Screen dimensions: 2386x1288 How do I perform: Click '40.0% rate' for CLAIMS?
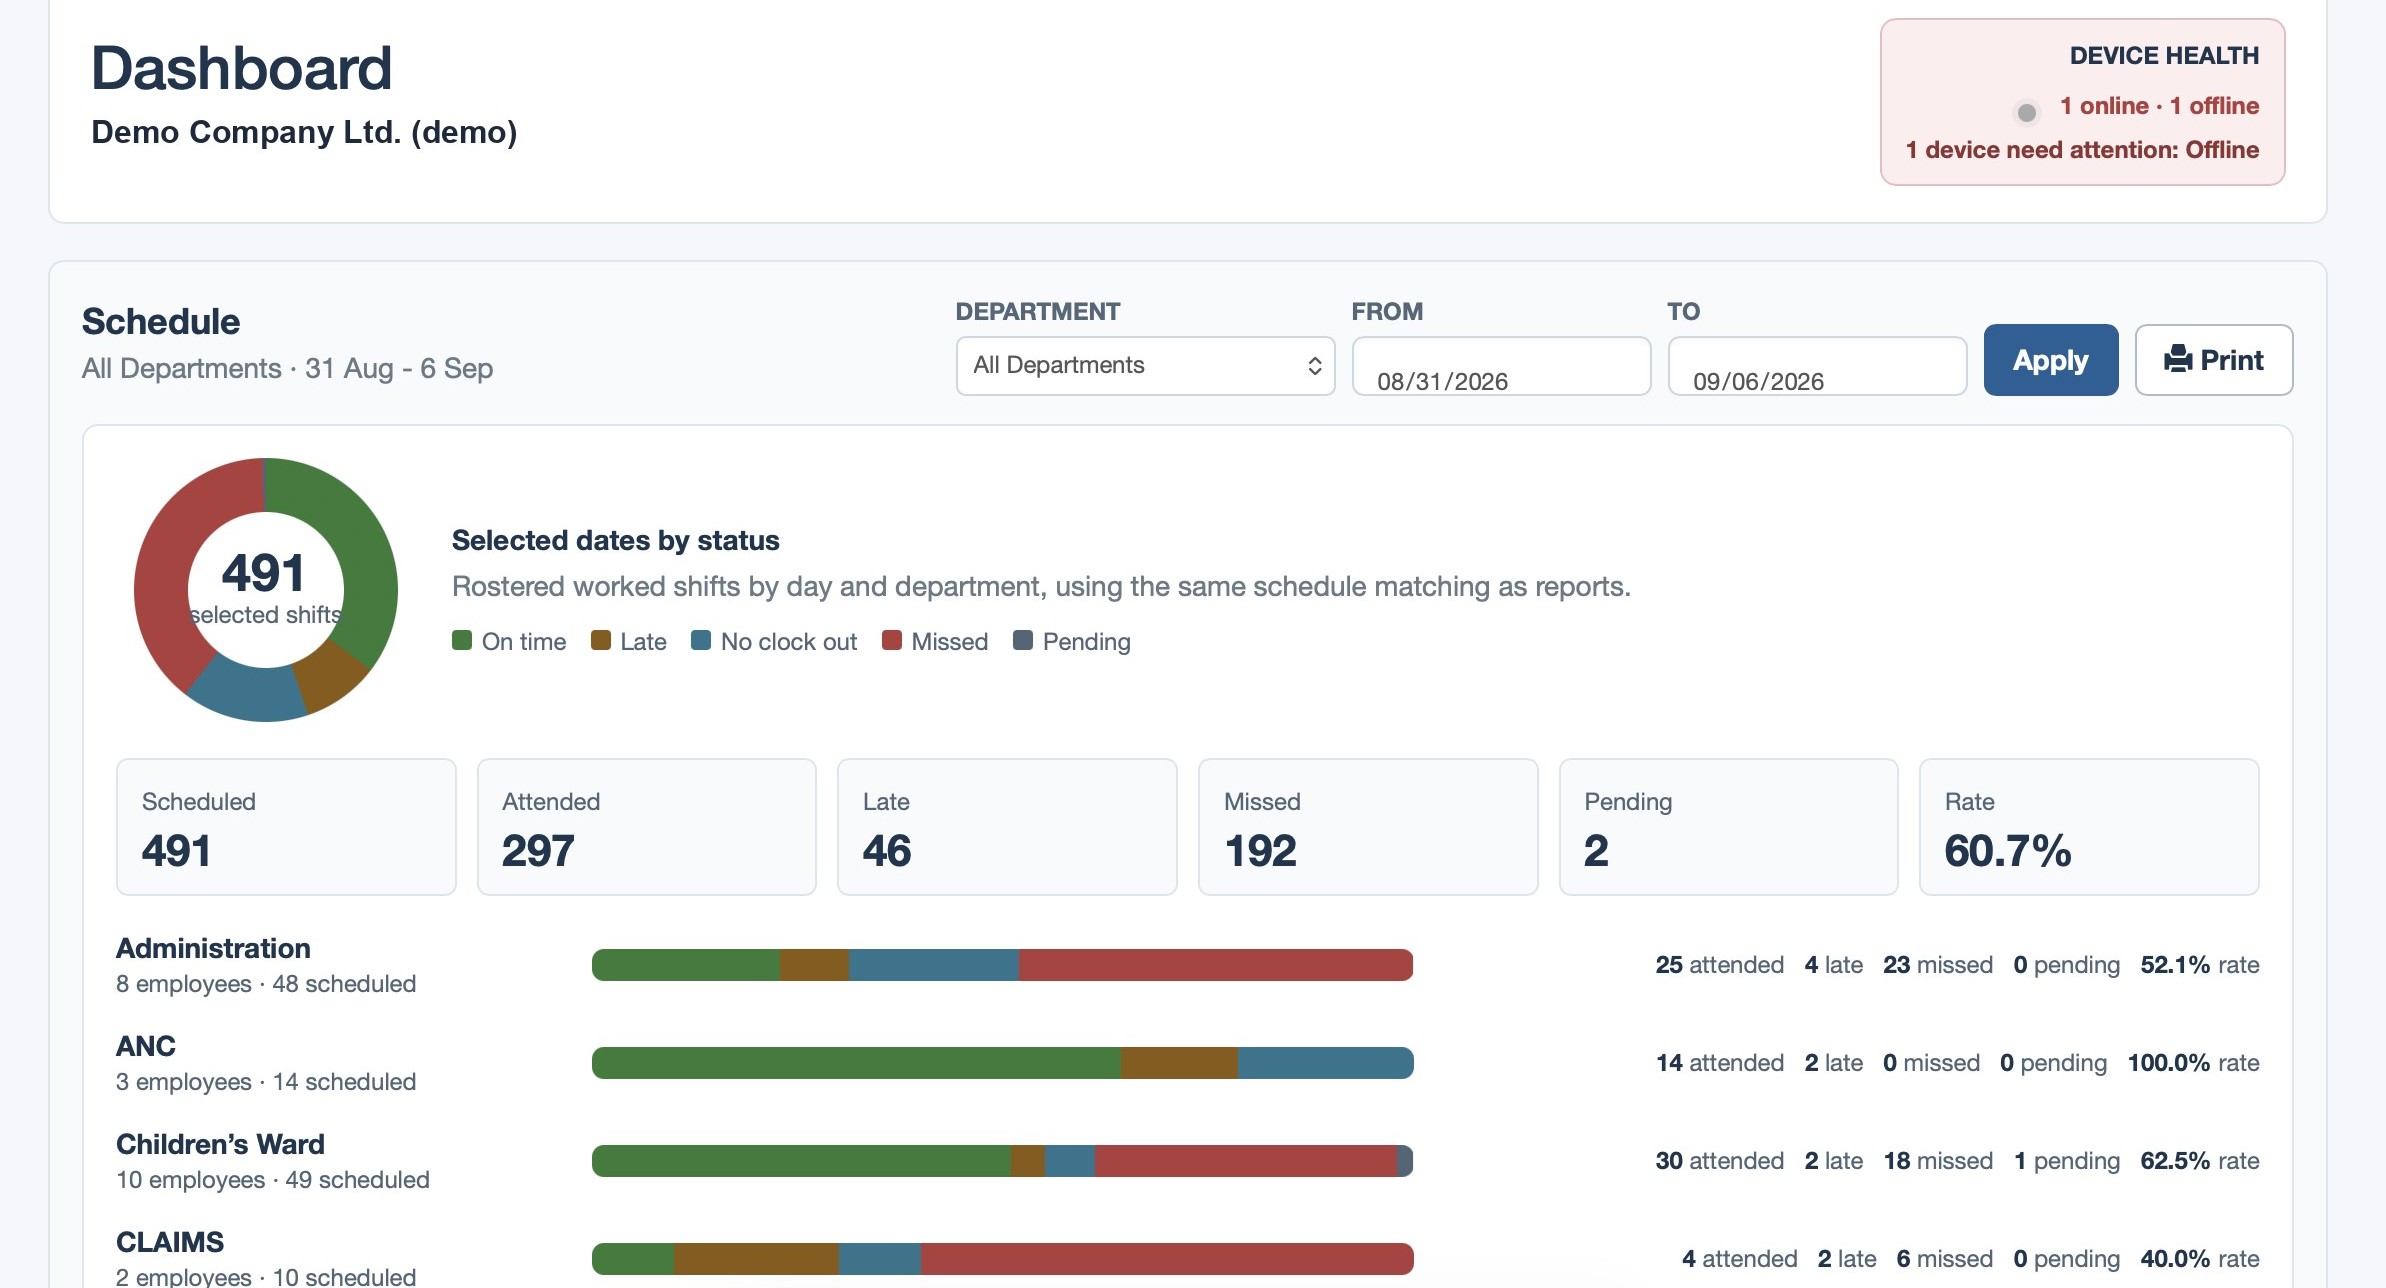pyautogui.click(x=2199, y=1259)
